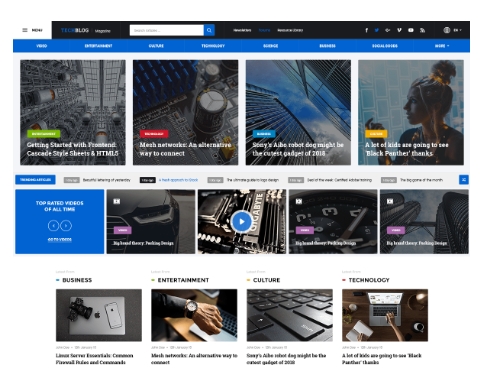Click video icon on car thumbnail
This screenshot has height=377, width=483.
tap(117, 201)
